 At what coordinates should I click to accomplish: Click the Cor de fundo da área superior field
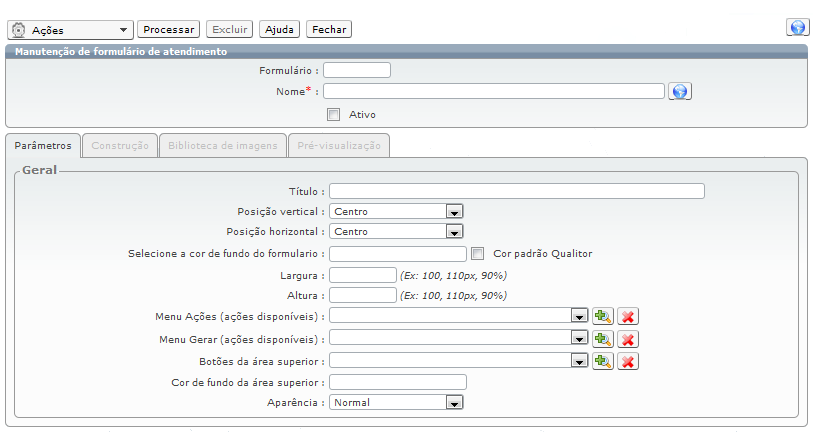(x=398, y=382)
